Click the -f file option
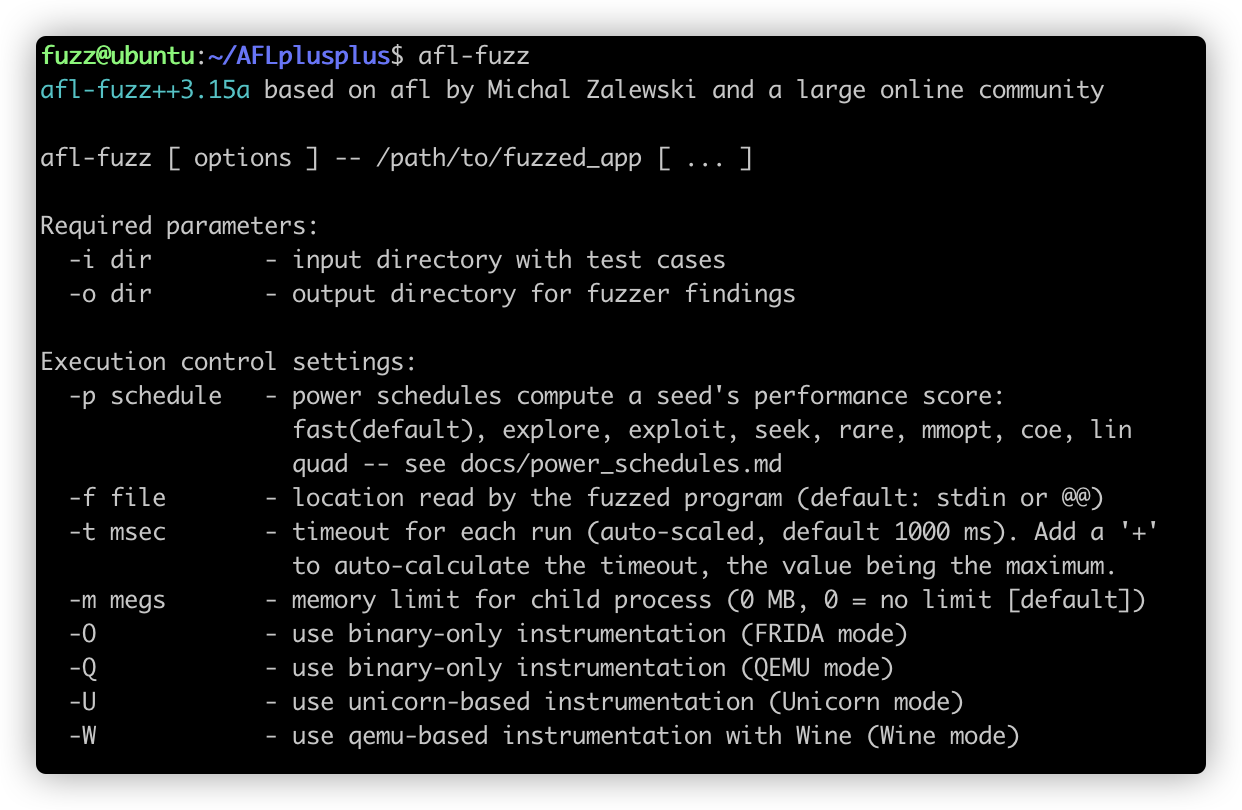This screenshot has width=1242, height=810. click(118, 498)
